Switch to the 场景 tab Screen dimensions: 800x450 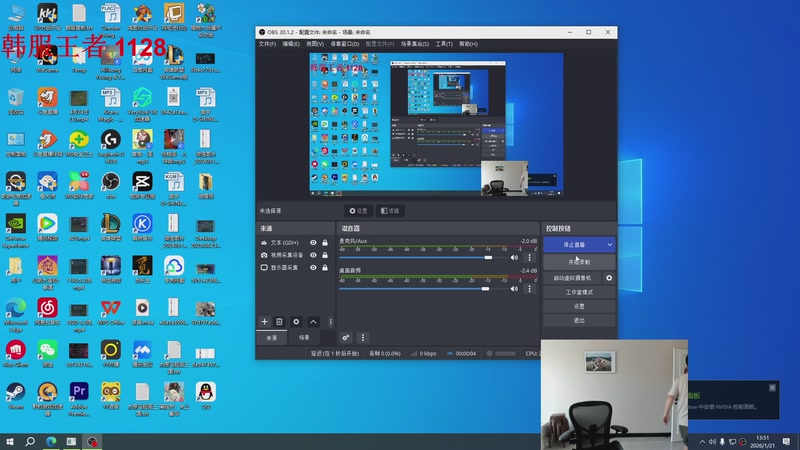click(304, 337)
